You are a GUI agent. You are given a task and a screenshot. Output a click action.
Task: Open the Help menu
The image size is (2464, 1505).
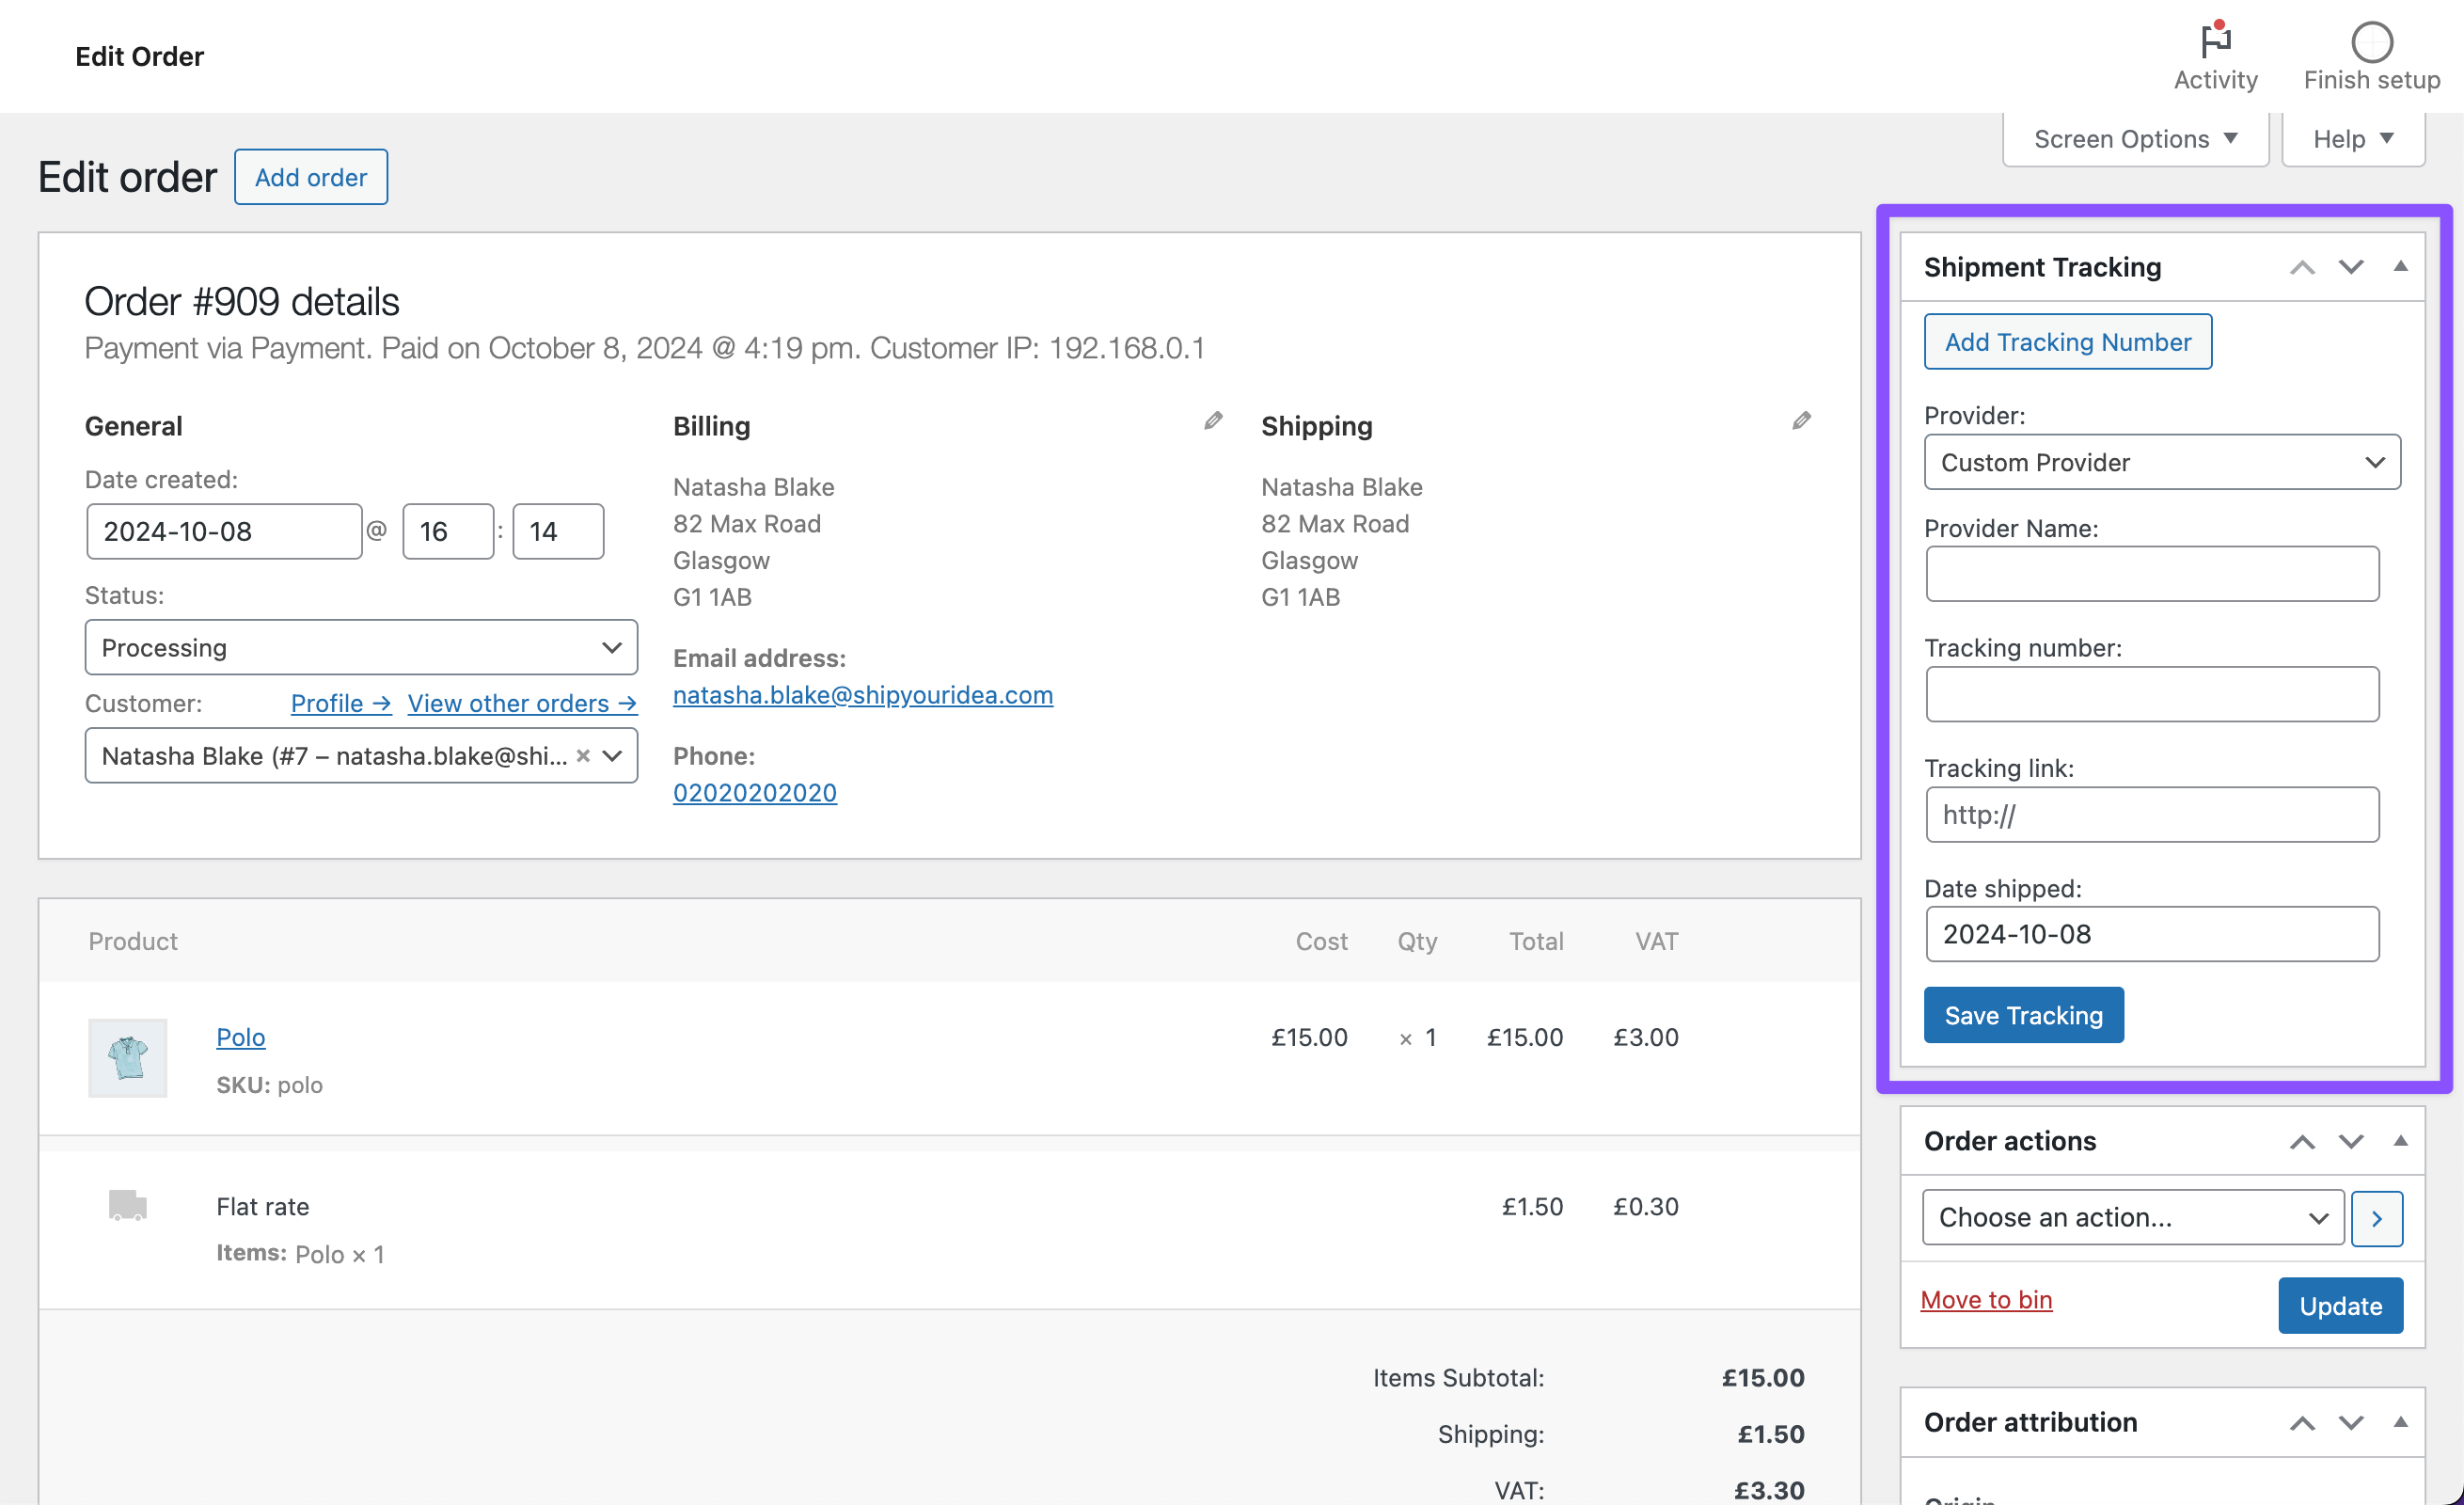click(2352, 138)
